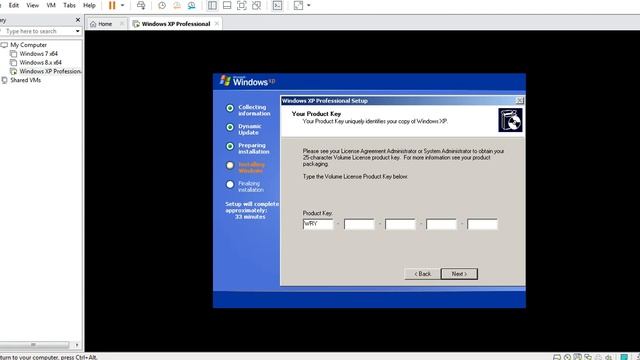Click the Preparing installation step indicator
Viewport: 640px width, 360px height.
[x=230, y=146]
